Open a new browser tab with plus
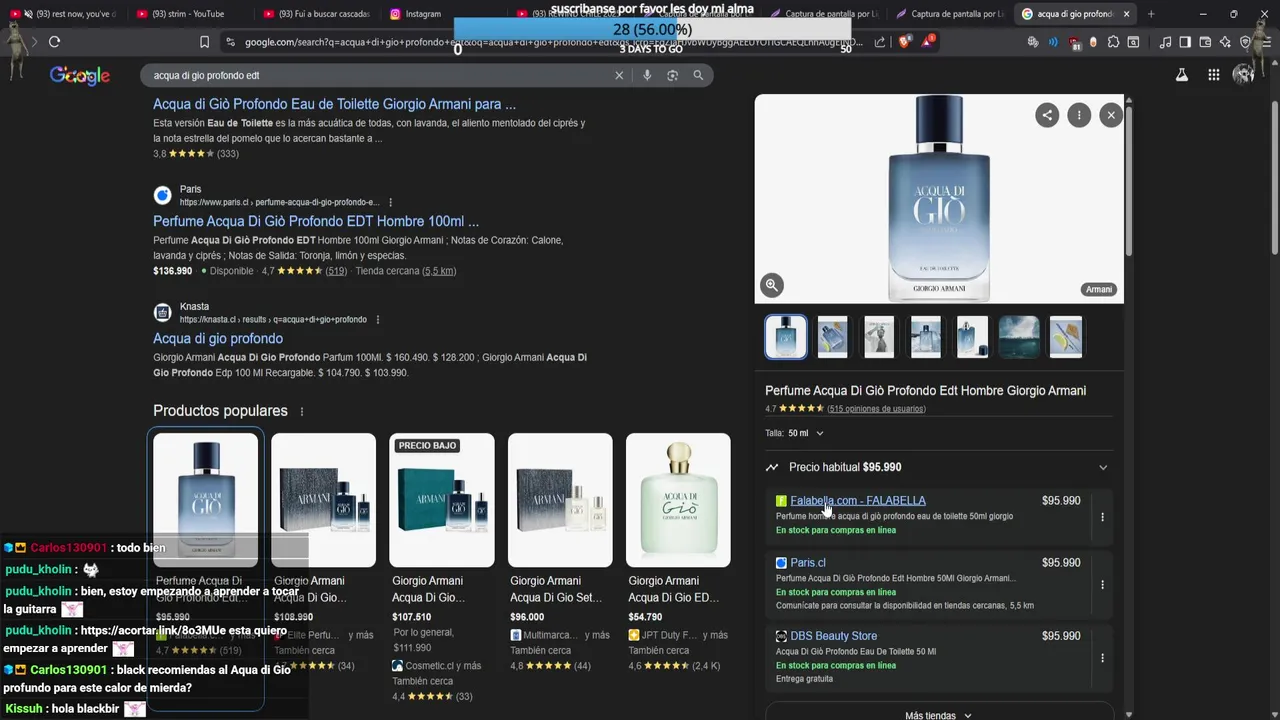 point(1151,14)
